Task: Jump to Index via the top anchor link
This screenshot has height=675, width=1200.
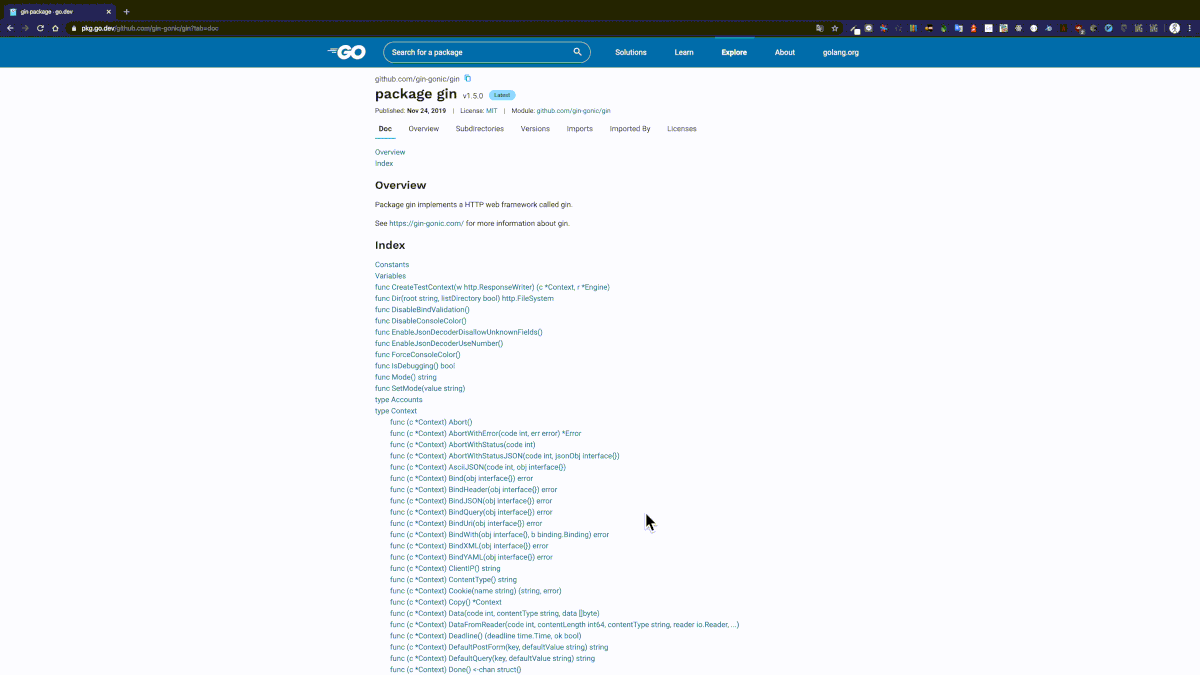Action: click(384, 163)
